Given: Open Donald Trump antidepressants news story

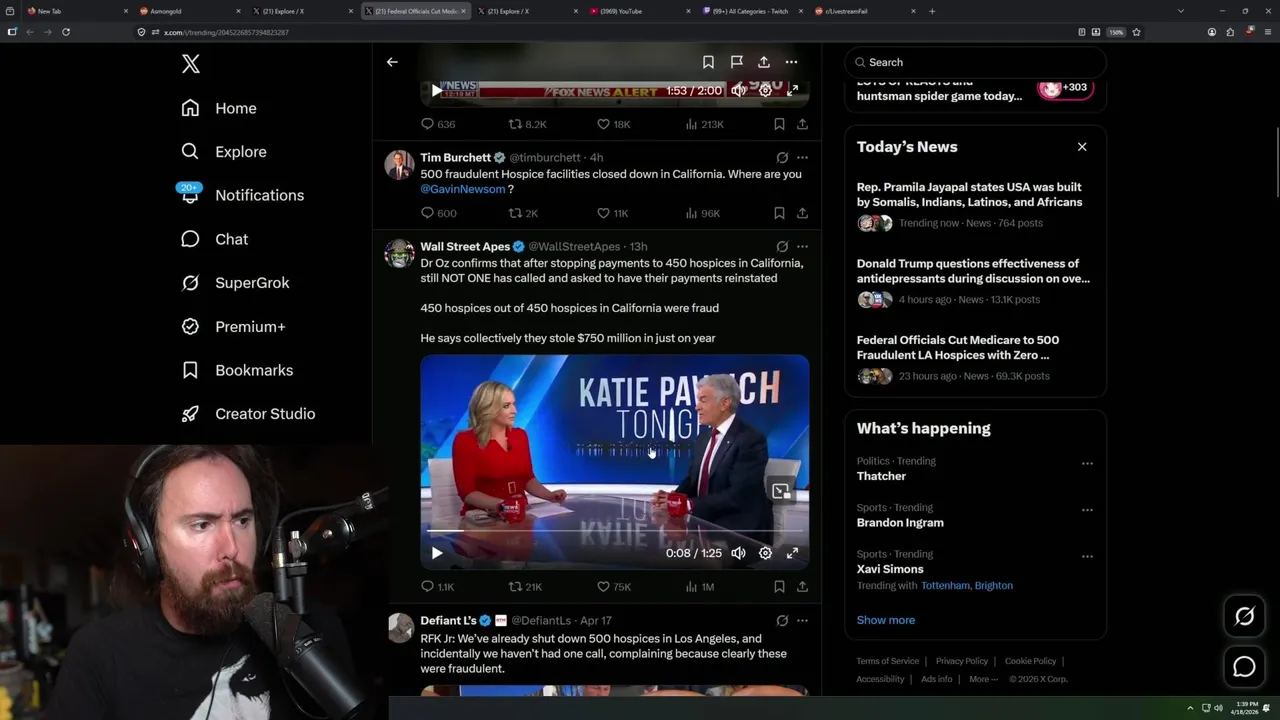Looking at the screenshot, I should pos(975,282).
